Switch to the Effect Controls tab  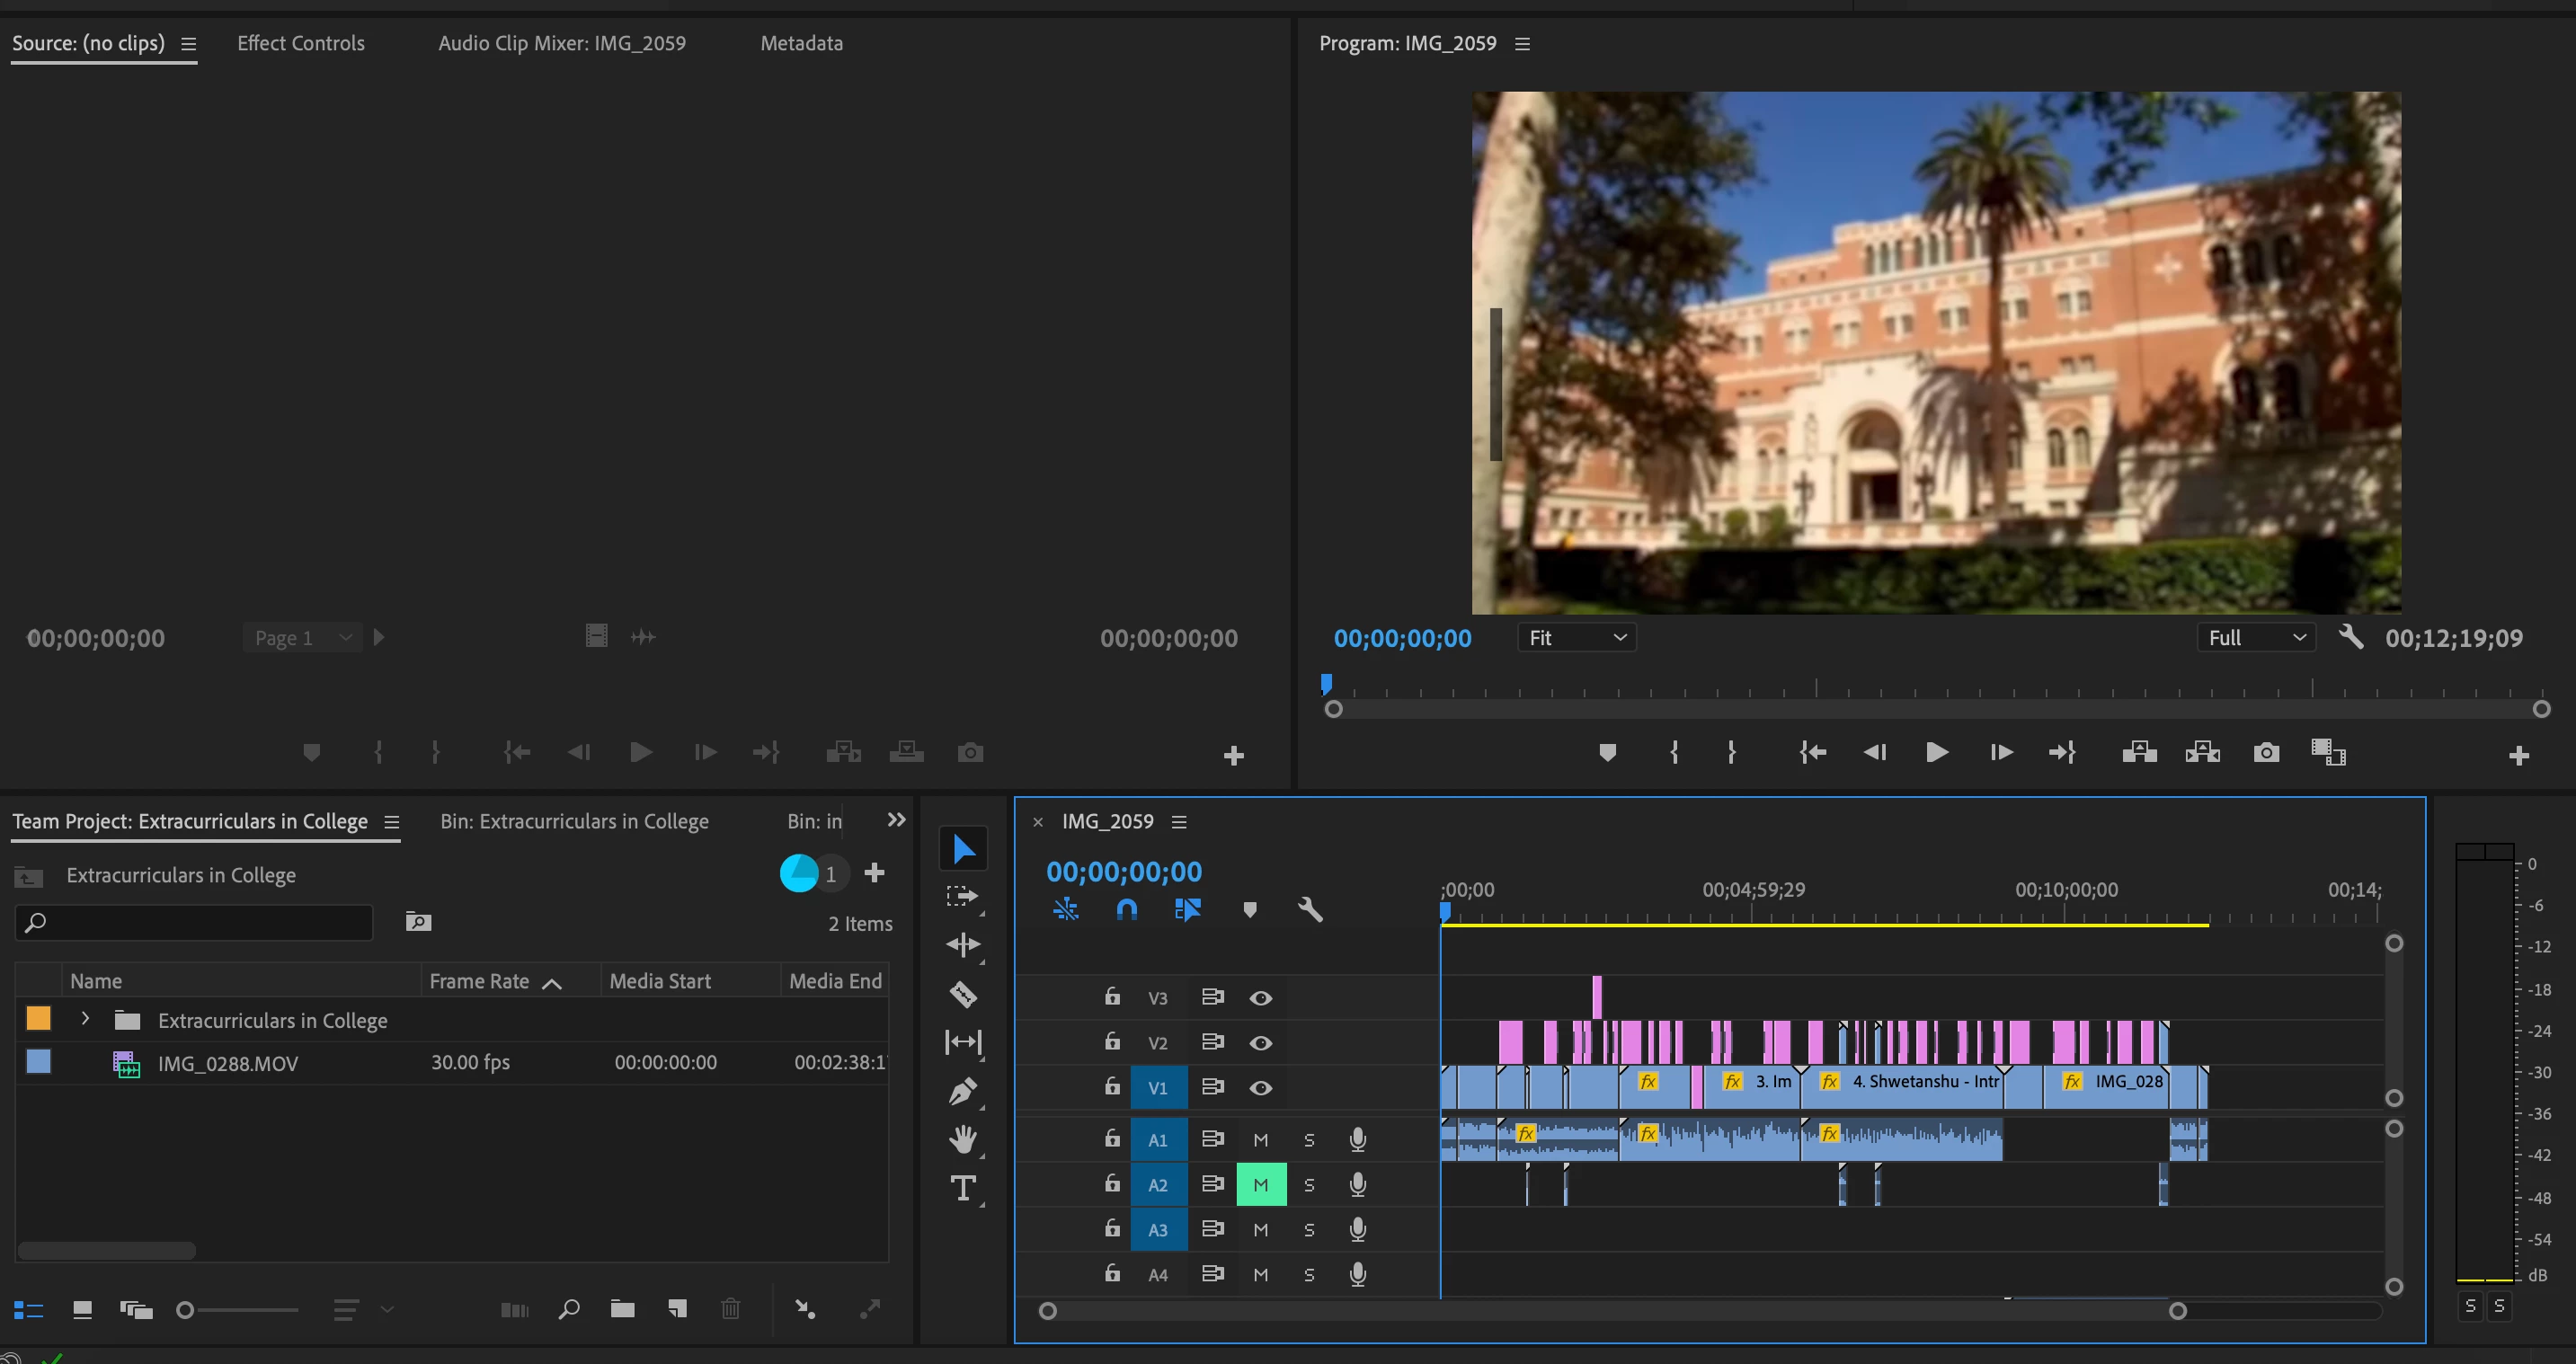300,43
